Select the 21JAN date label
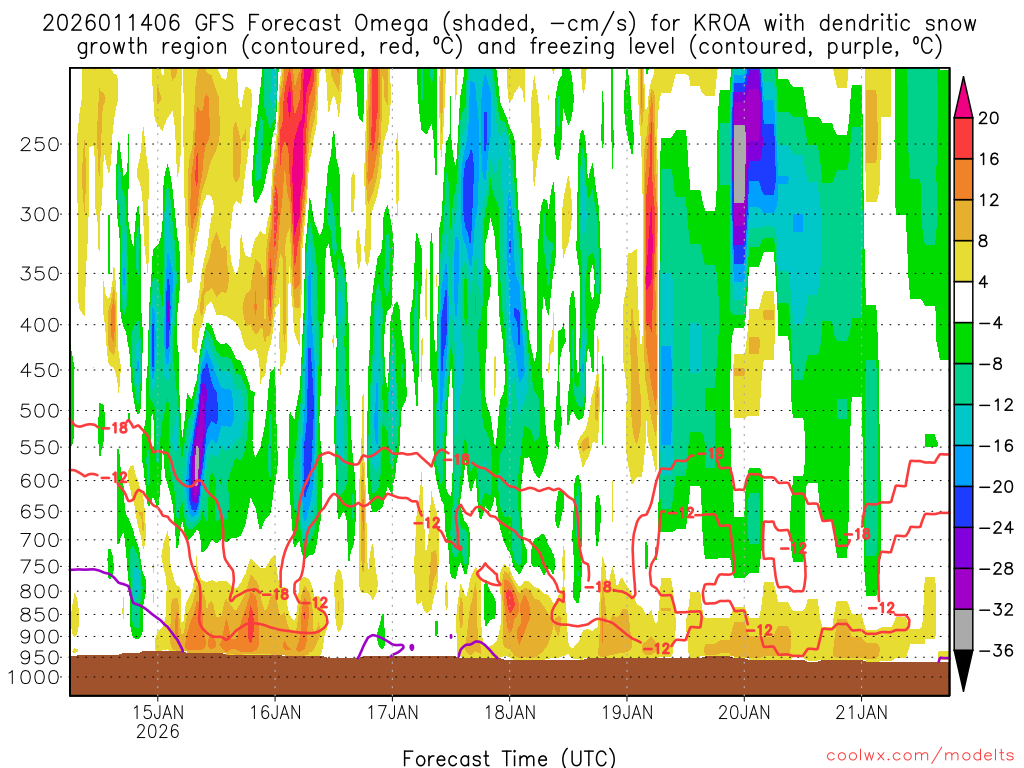Viewport: 1024px width, 768px height. coord(862,712)
